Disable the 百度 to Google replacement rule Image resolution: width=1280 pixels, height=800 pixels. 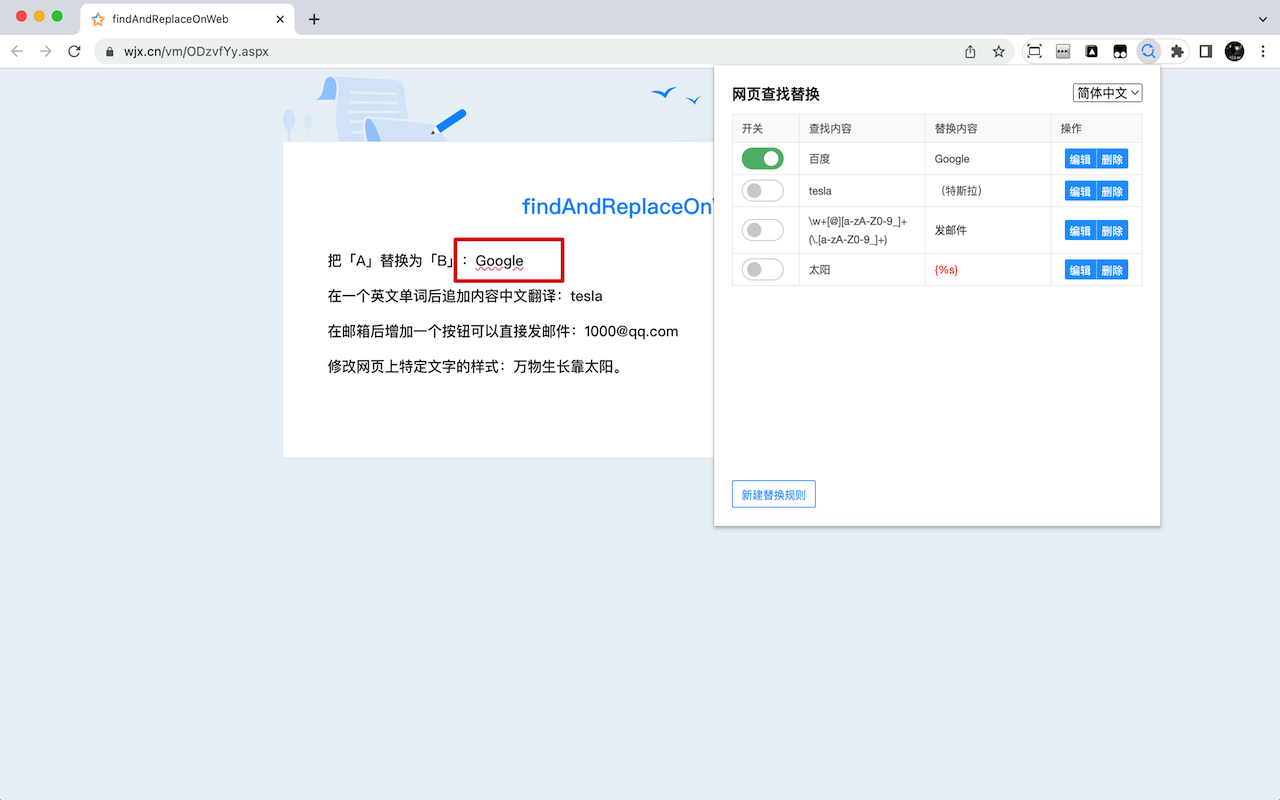(762, 158)
